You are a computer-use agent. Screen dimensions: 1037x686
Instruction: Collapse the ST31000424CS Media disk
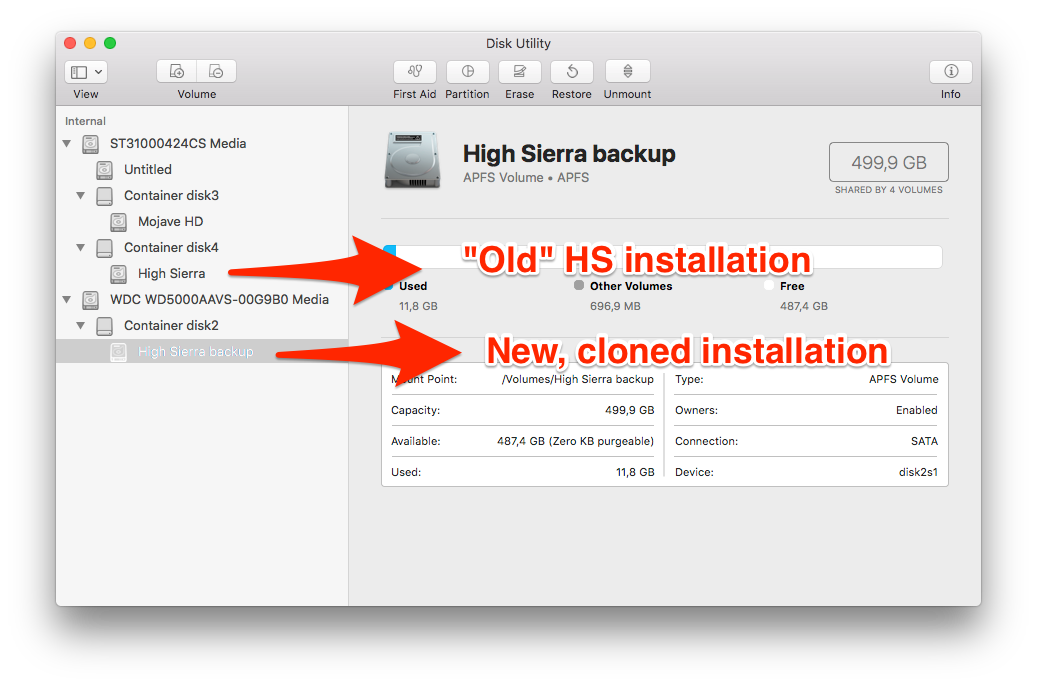[x=67, y=144]
